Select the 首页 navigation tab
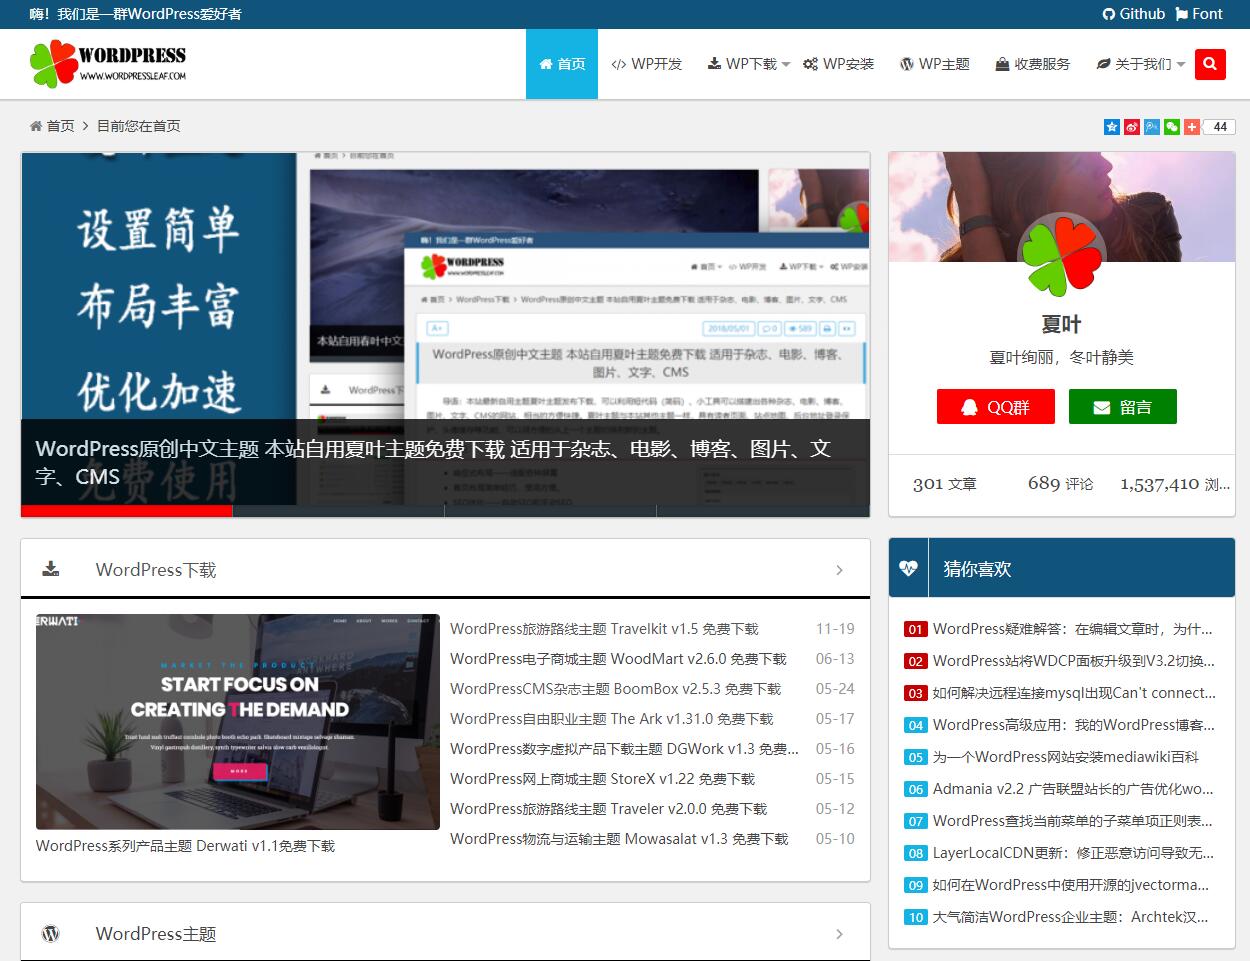The width and height of the screenshot is (1250, 961). point(562,64)
